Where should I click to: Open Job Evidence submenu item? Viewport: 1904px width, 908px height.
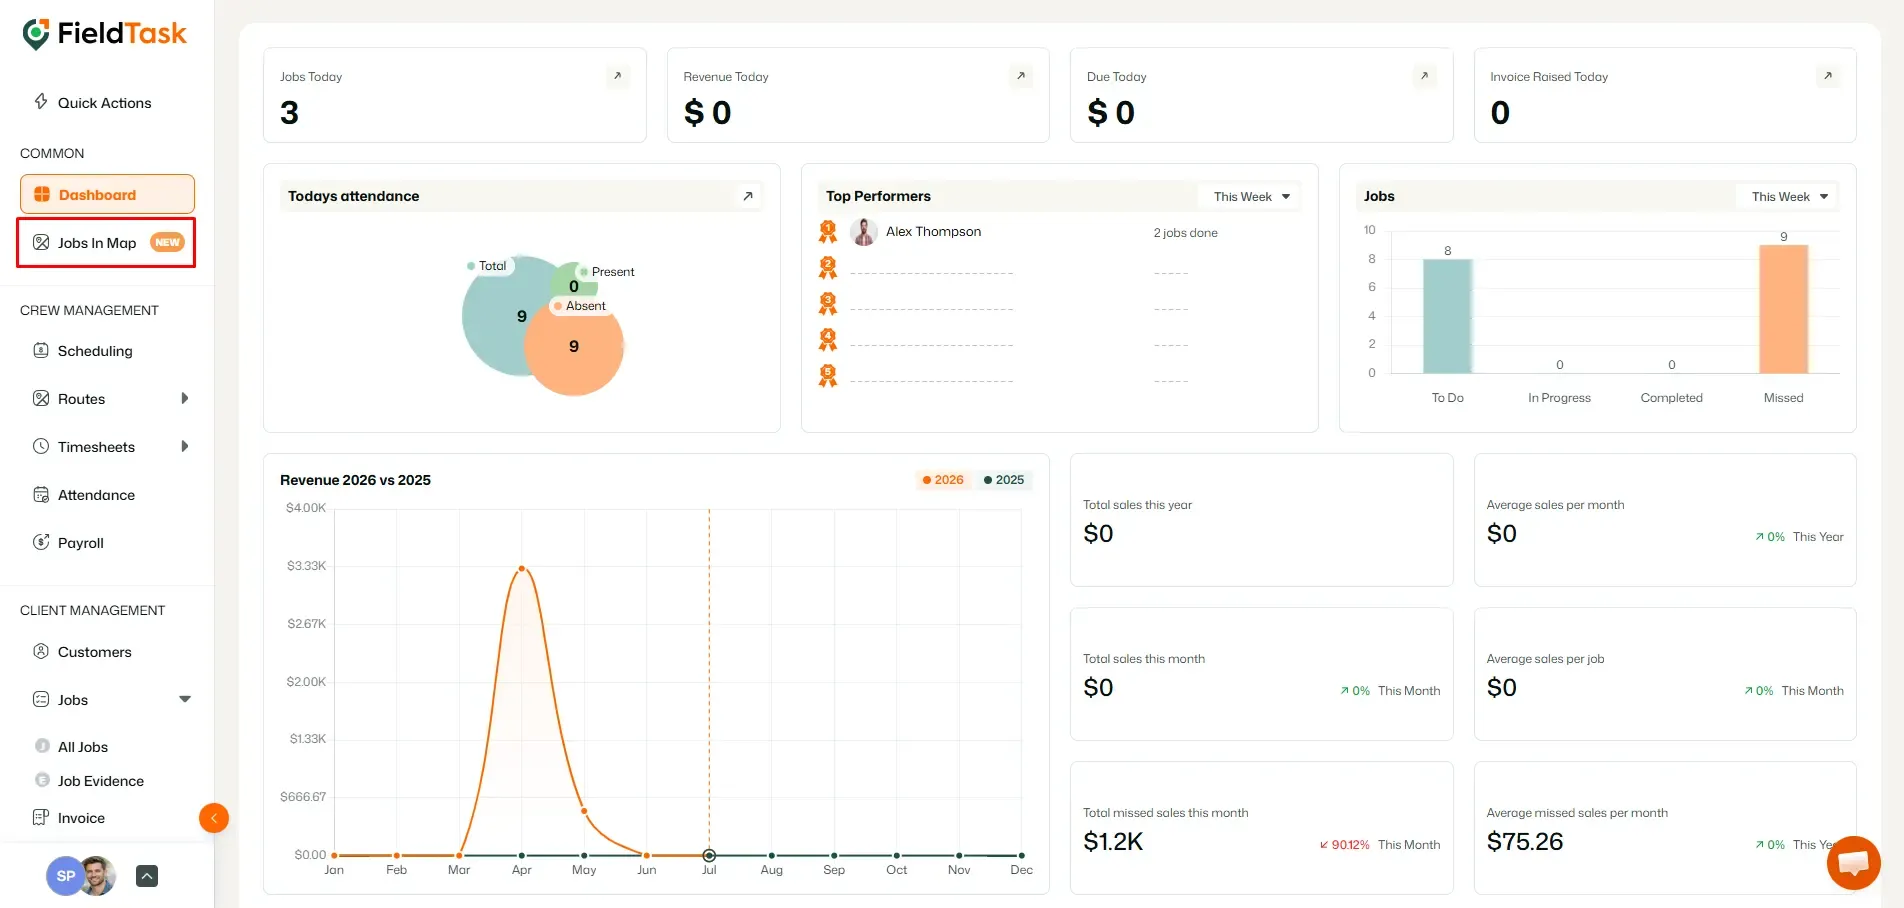pos(101,781)
